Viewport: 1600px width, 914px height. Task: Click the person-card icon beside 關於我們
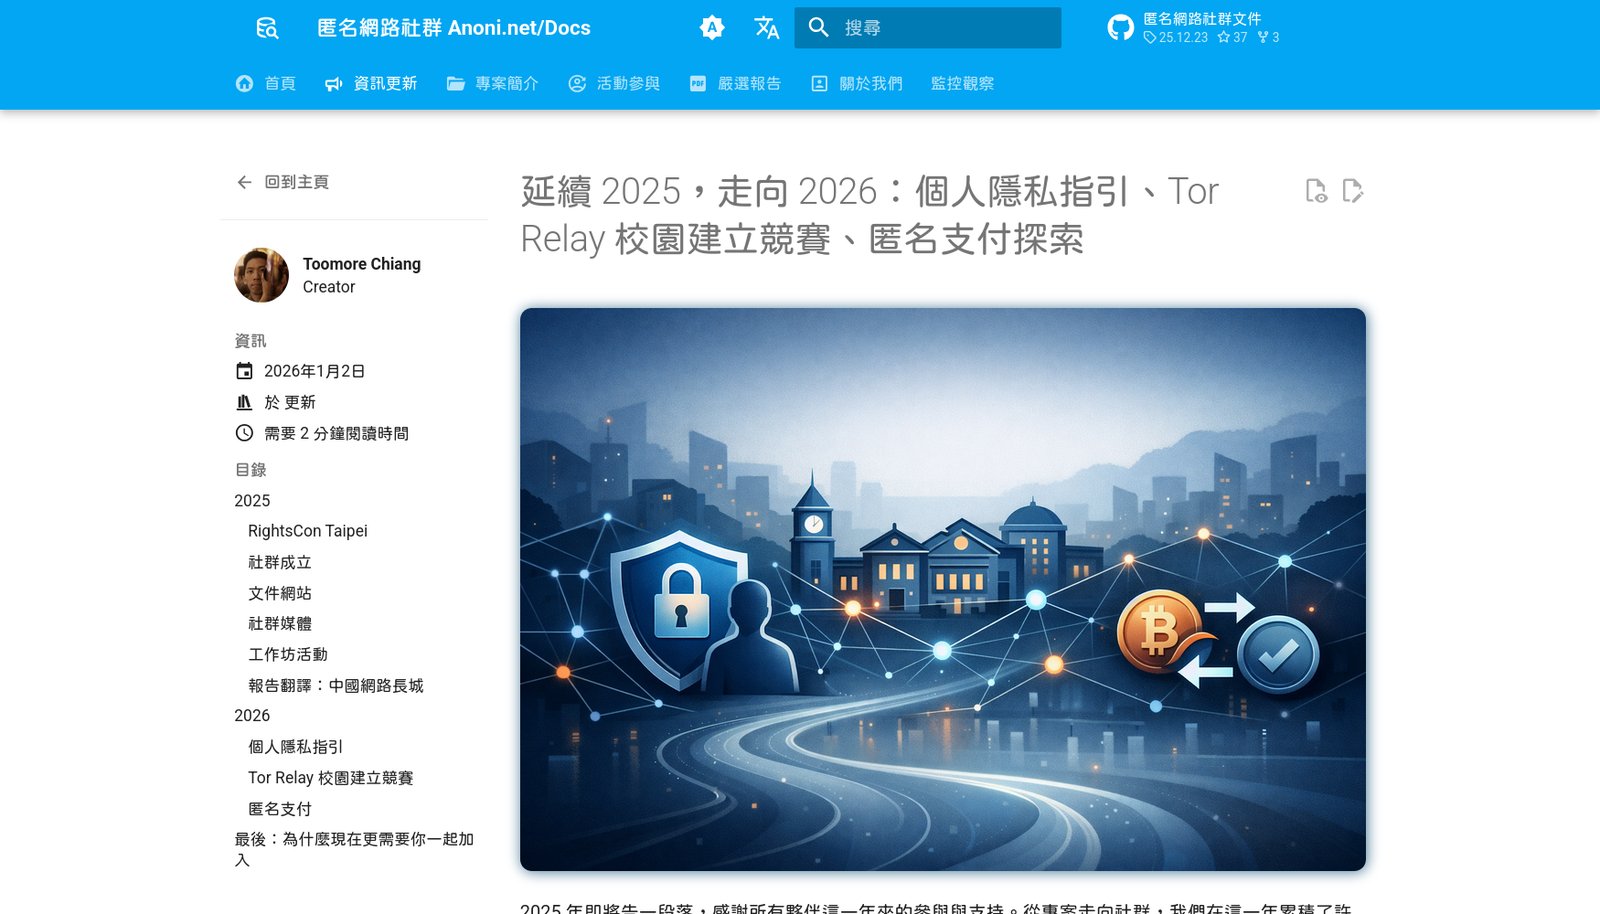tap(819, 84)
